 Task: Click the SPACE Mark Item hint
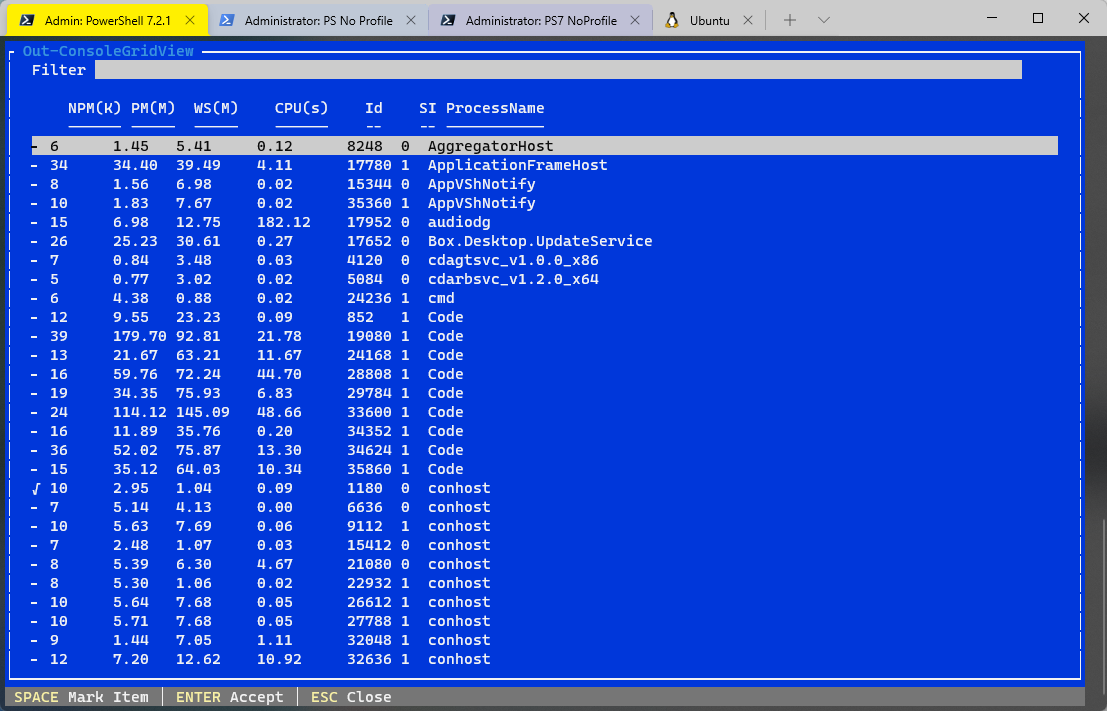click(81, 697)
